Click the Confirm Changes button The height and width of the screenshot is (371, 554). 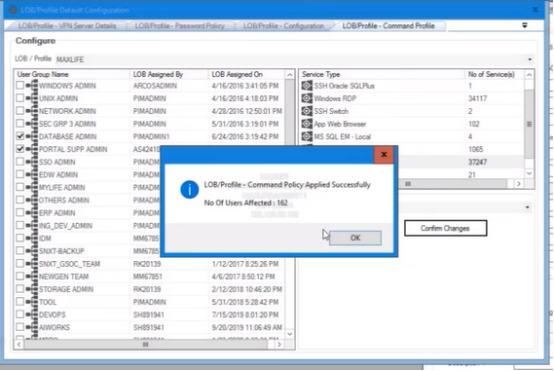pyautogui.click(x=445, y=228)
